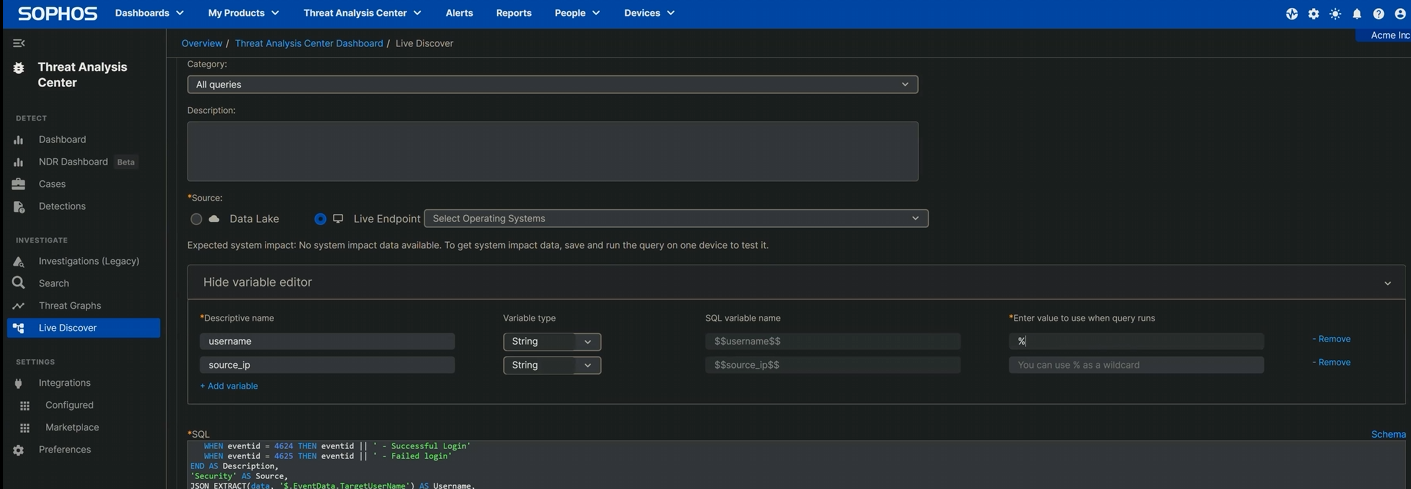Click Threat Analysis Center Dashboard breadcrumb

pos(309,44)
